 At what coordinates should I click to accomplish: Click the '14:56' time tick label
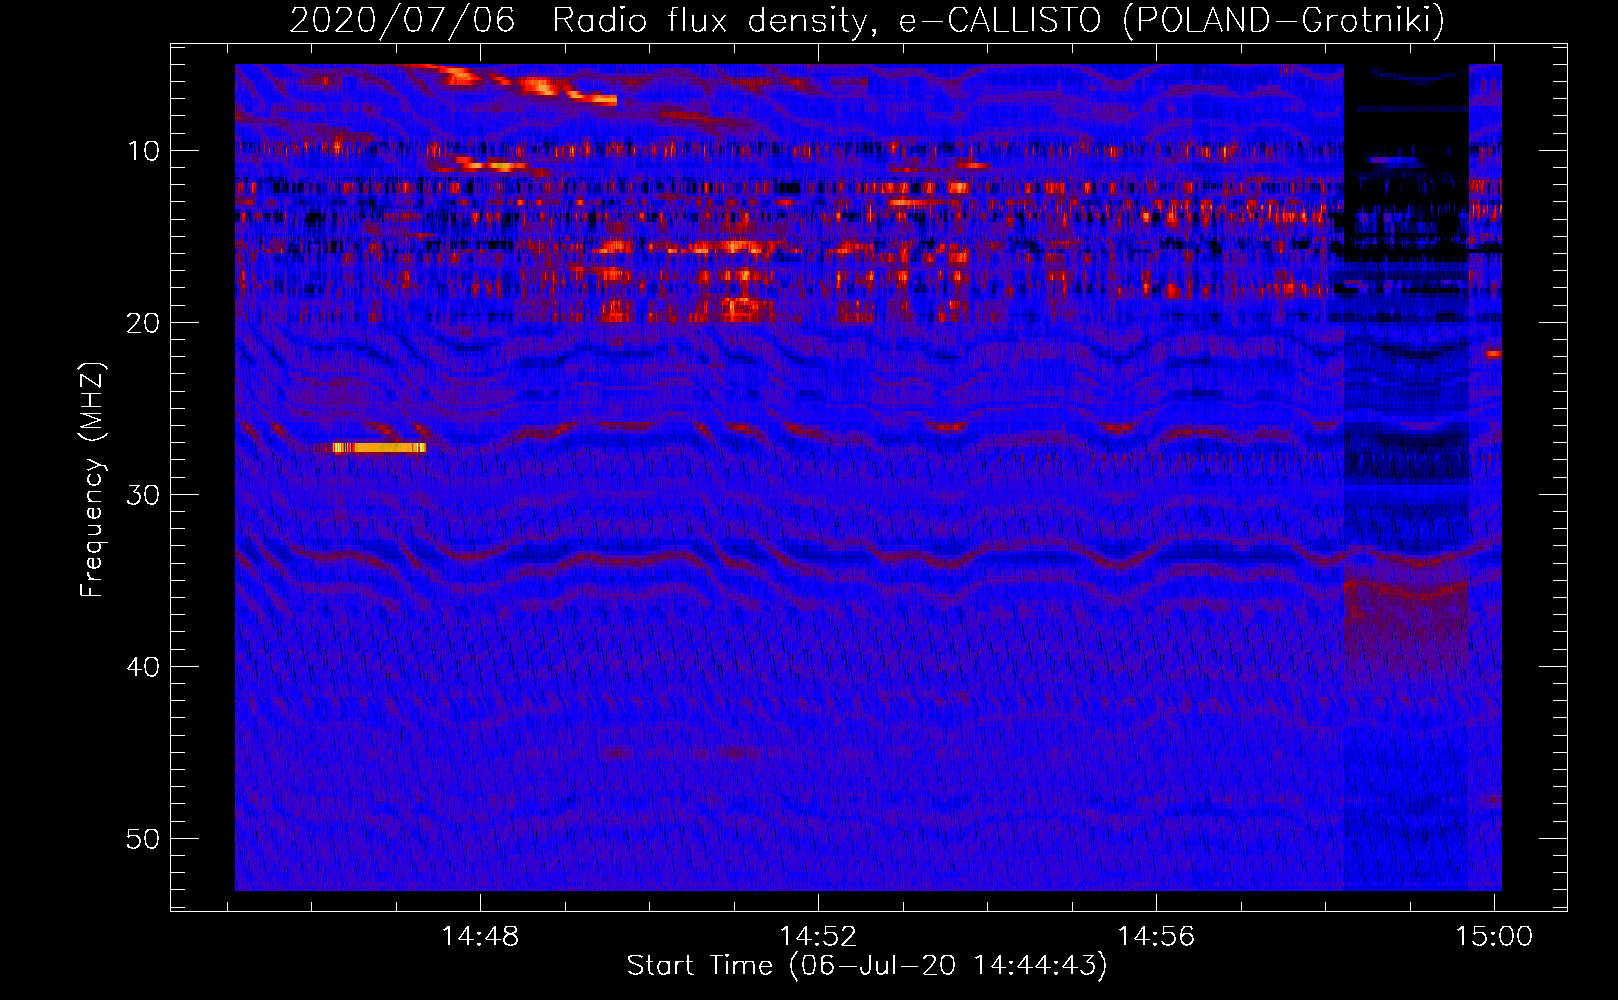coord(1156,937)
